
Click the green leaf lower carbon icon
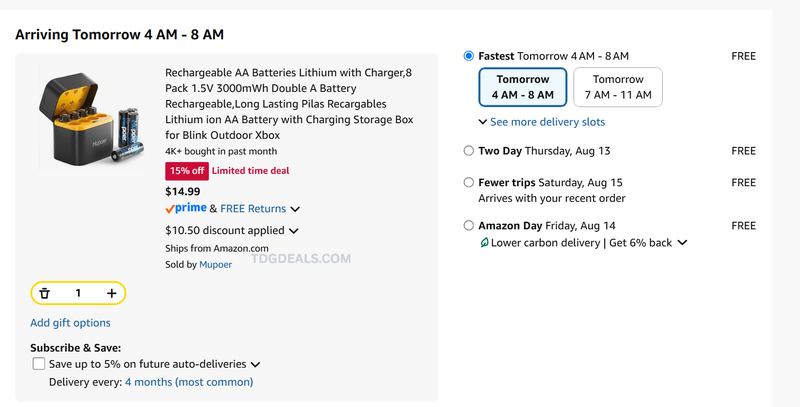point(484,243)
